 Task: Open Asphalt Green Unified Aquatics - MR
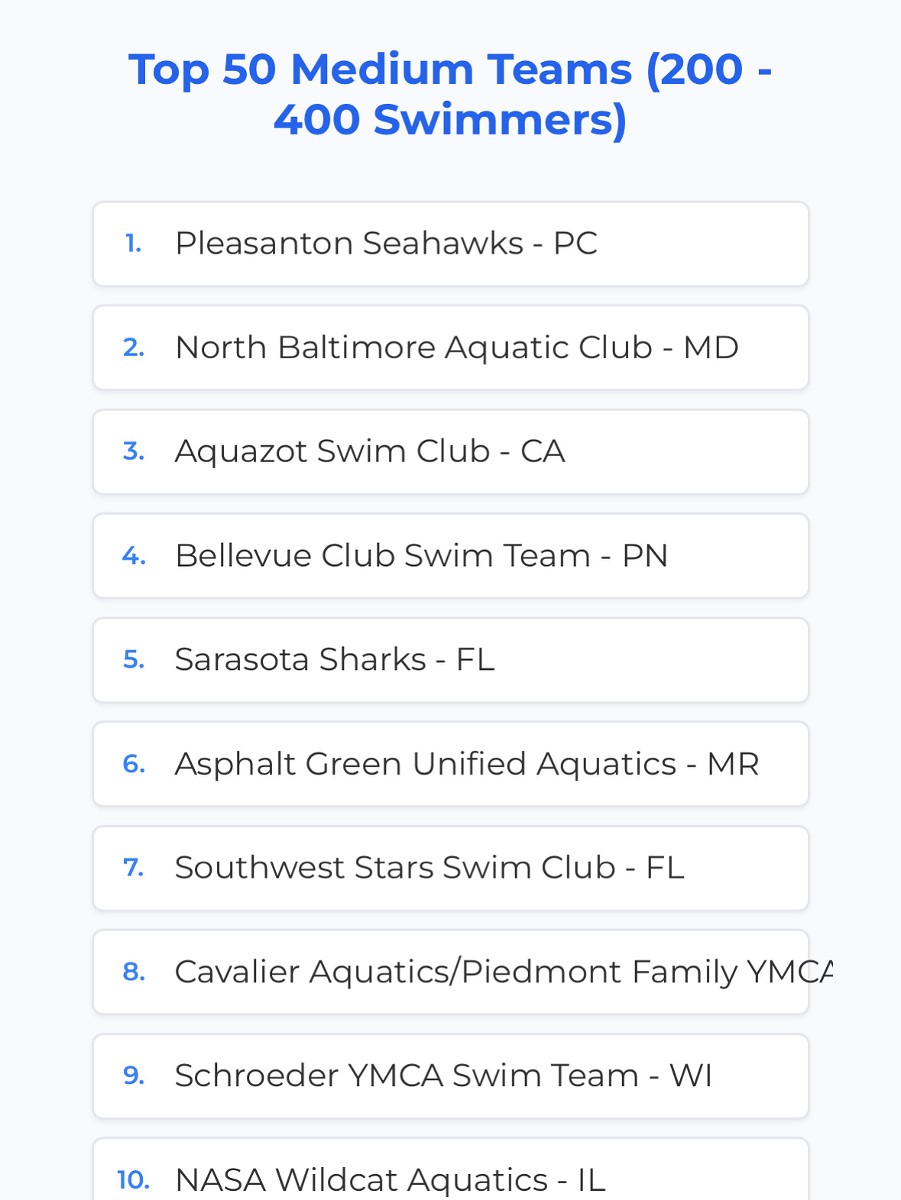(467, 764)
